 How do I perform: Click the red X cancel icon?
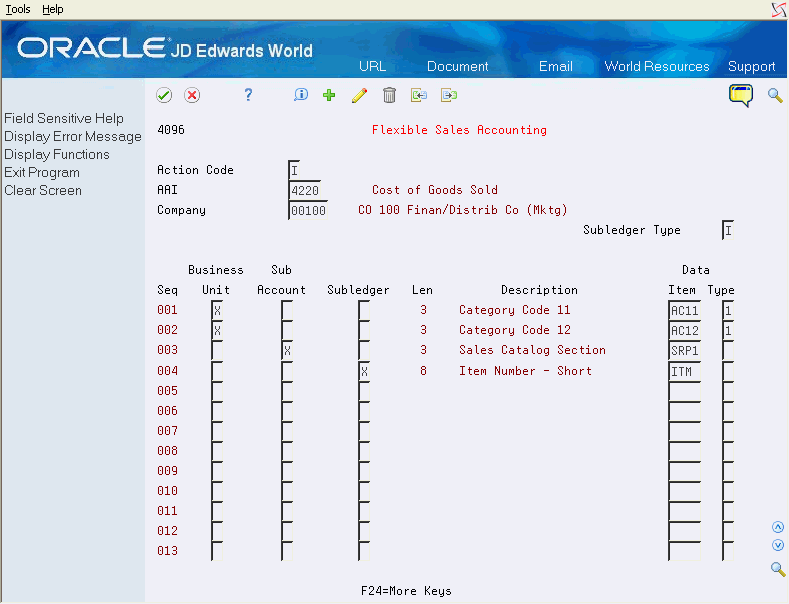pos(192,95)
